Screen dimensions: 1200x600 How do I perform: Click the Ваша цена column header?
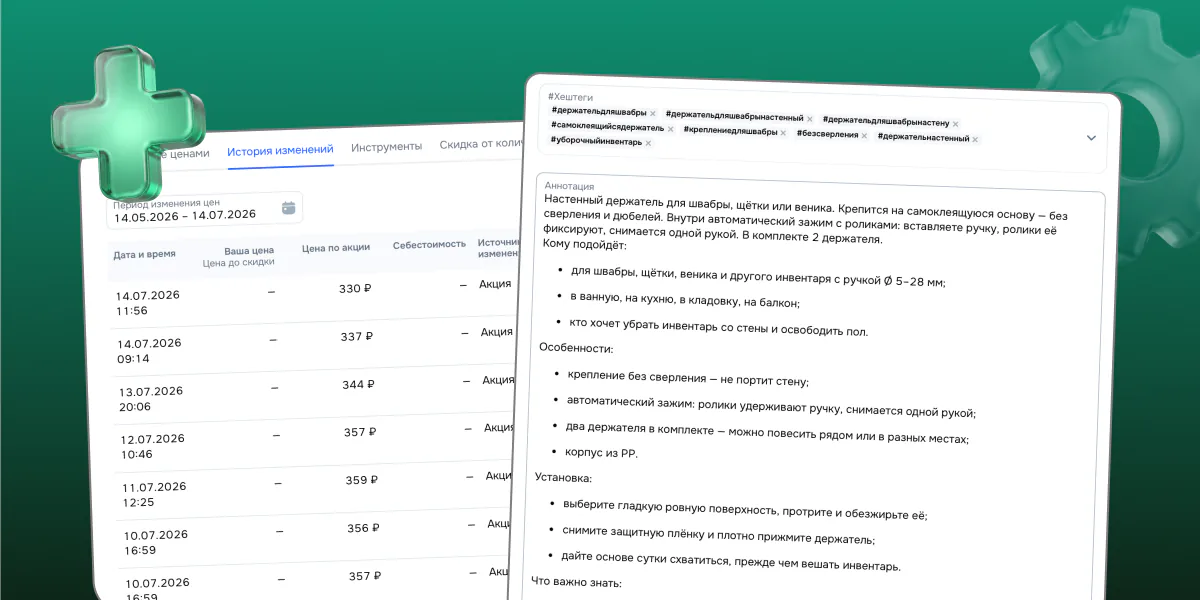tap(249, 250)
